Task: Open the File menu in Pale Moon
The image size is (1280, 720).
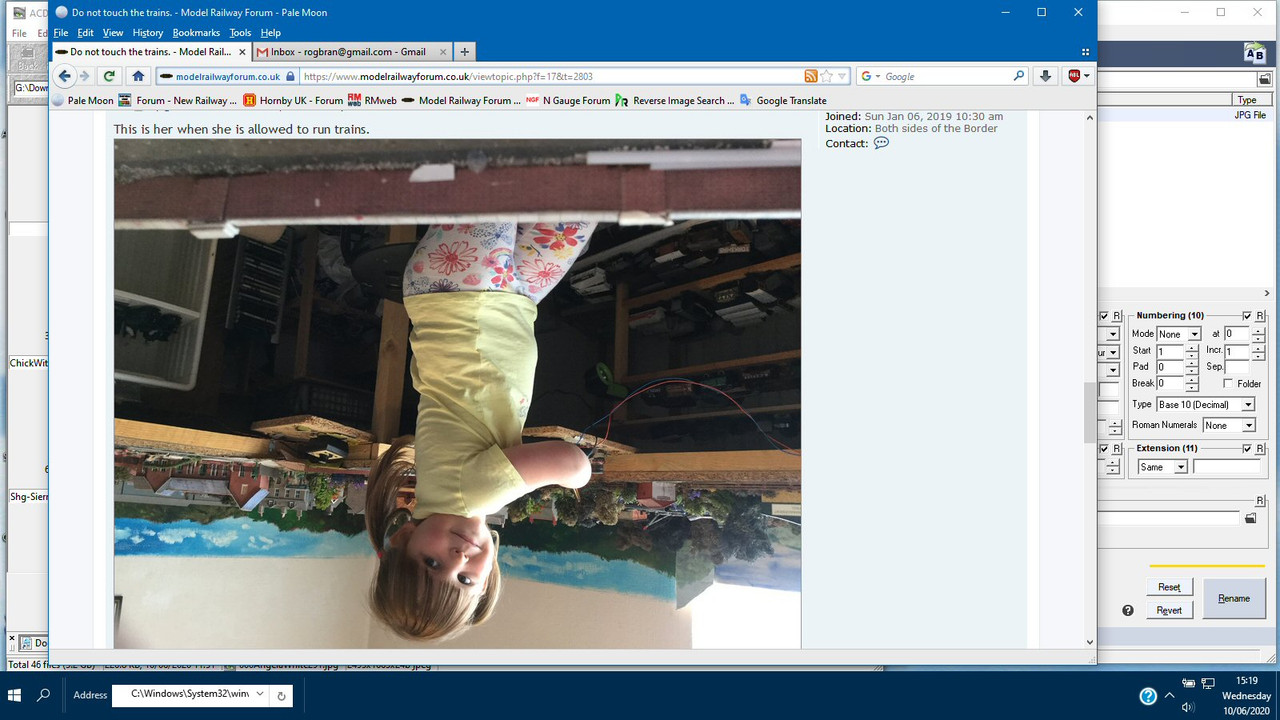Action: 60,33
